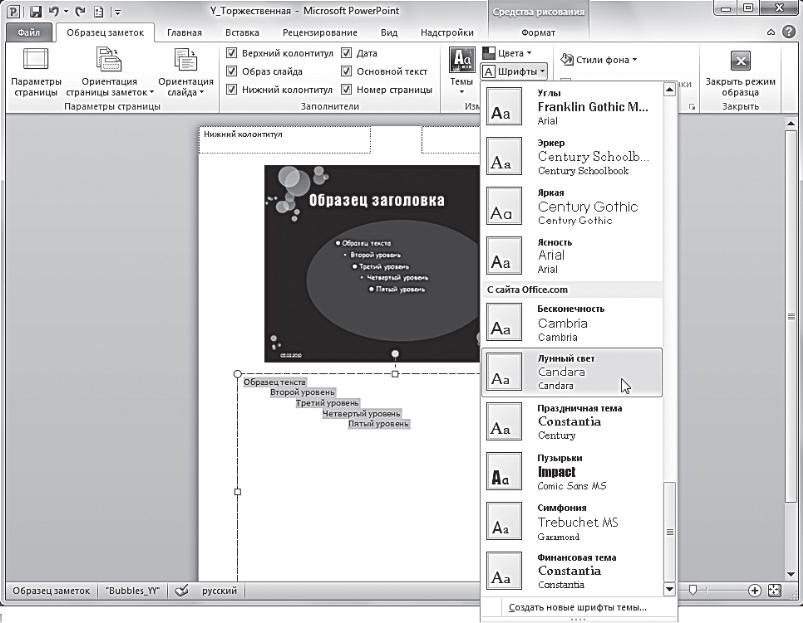Choose Симфония Trebuchet MS font theme
This screenshot has width=803, height=623.
[x=573, y=521]
